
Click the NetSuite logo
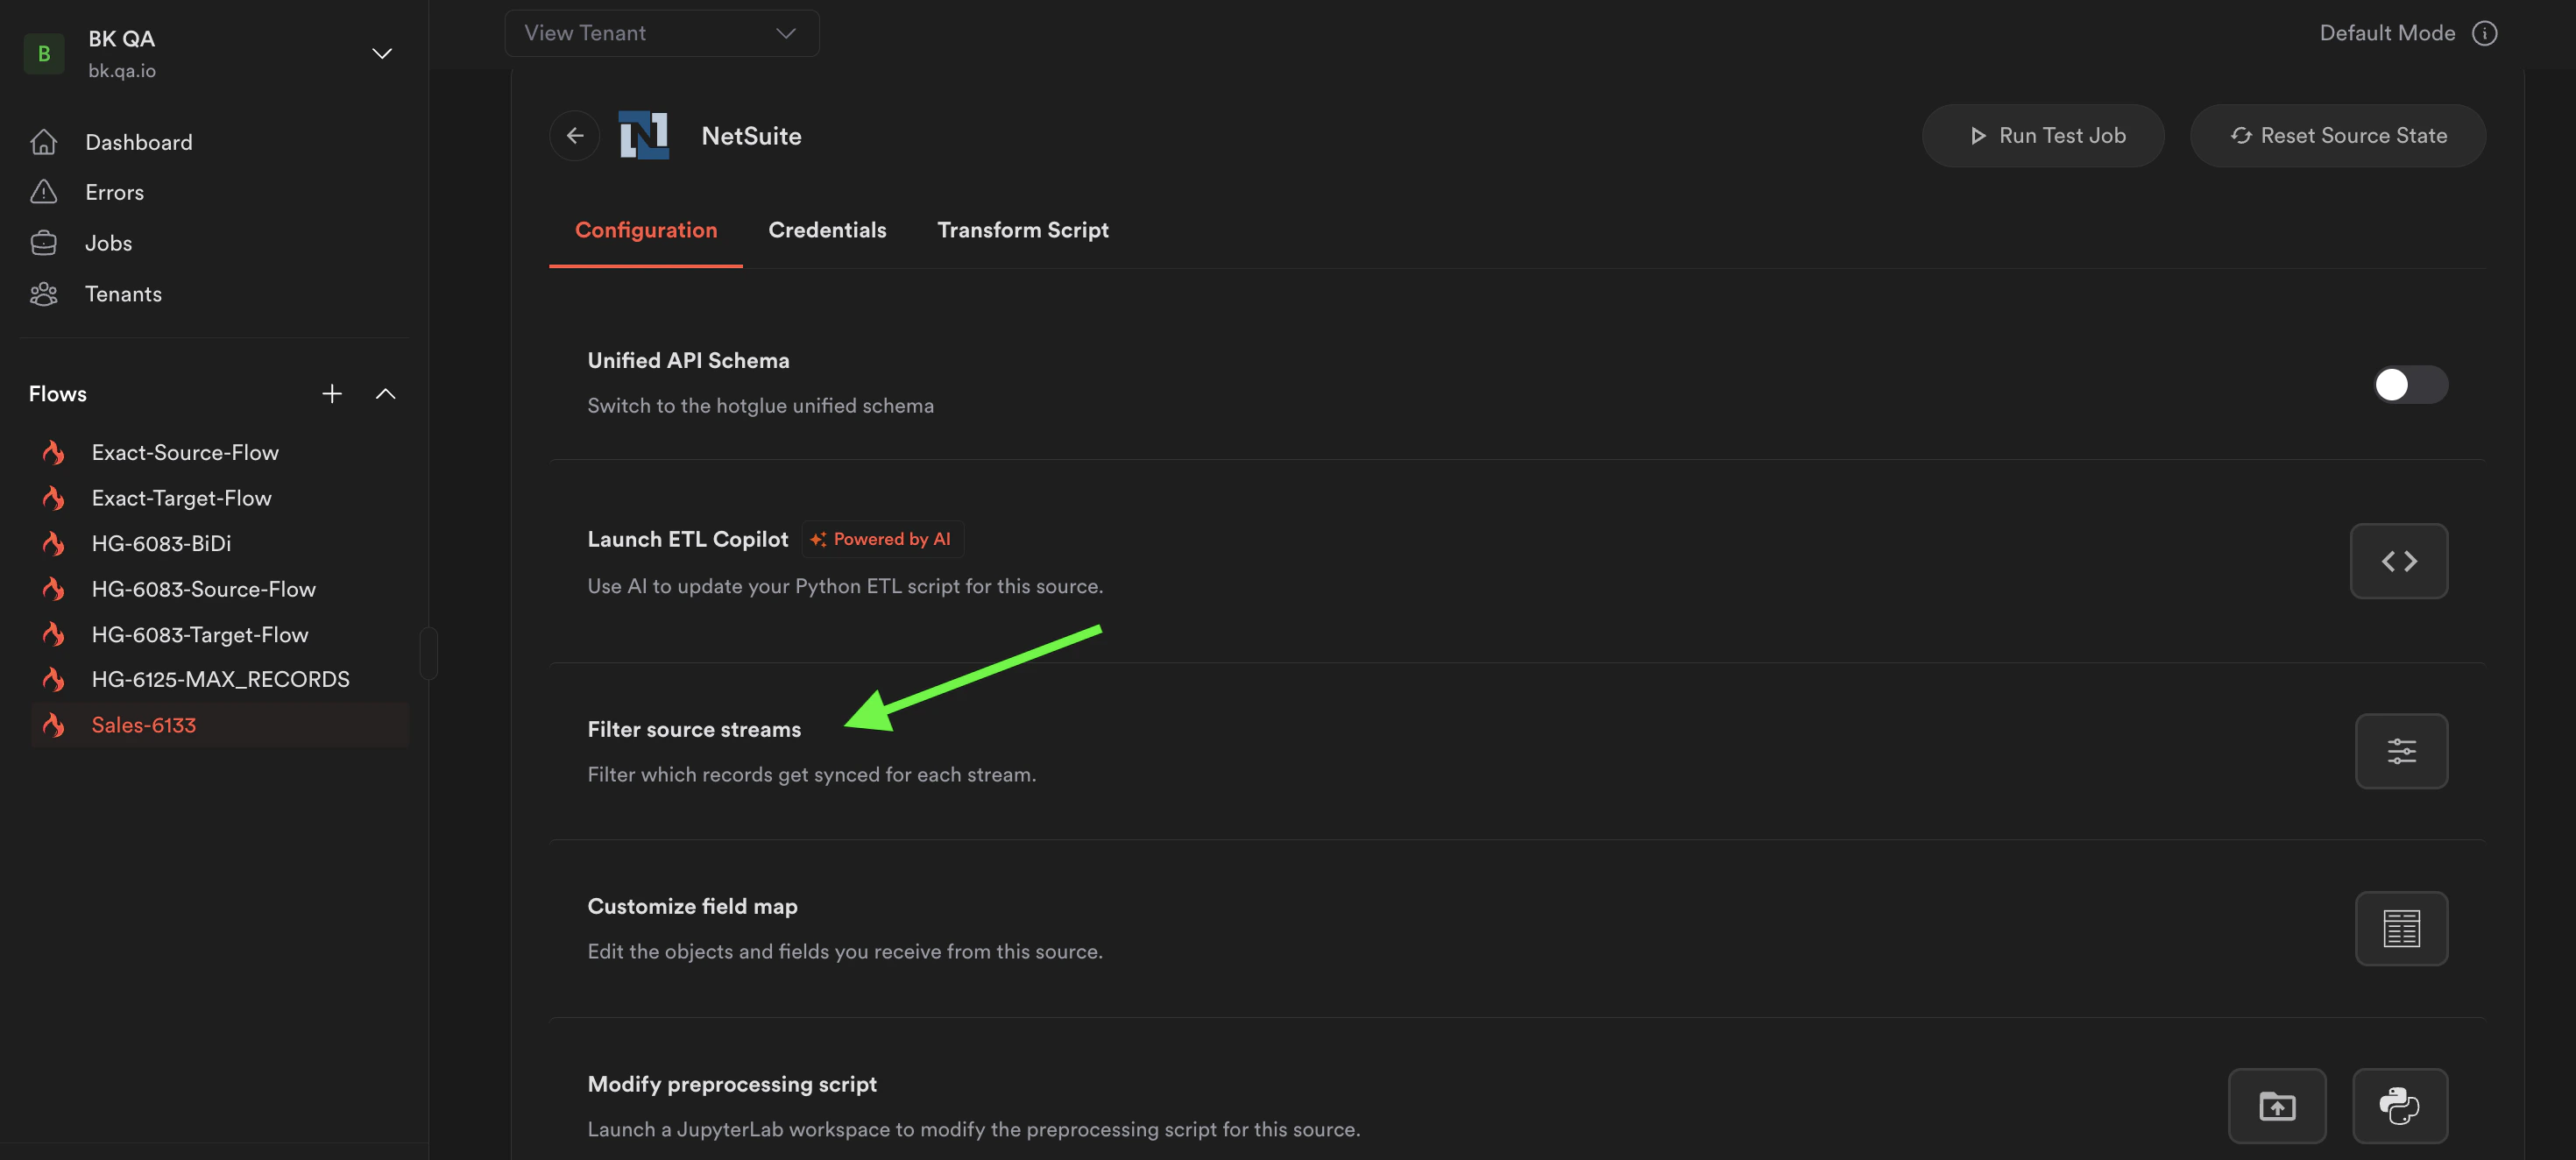(x=643, y=135)
